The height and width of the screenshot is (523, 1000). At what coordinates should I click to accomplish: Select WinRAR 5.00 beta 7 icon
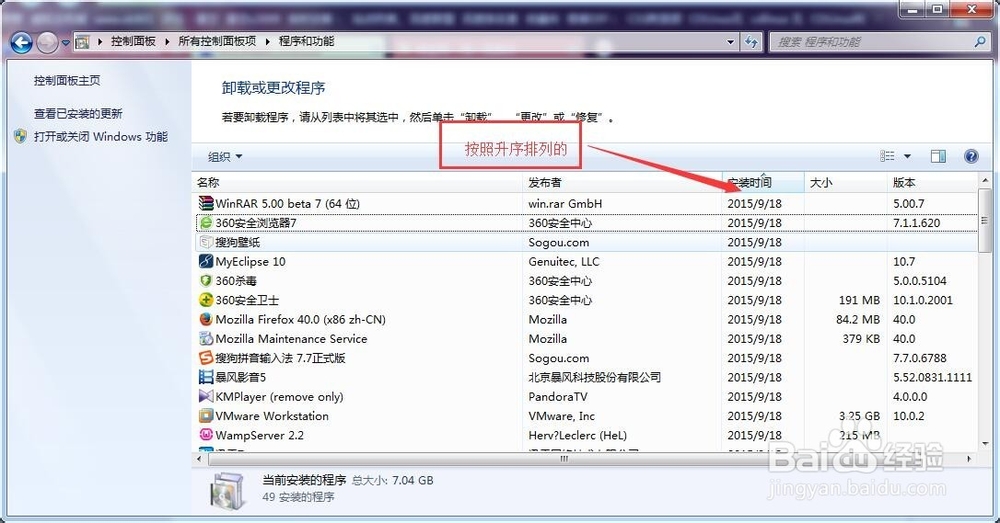[205, 203]
